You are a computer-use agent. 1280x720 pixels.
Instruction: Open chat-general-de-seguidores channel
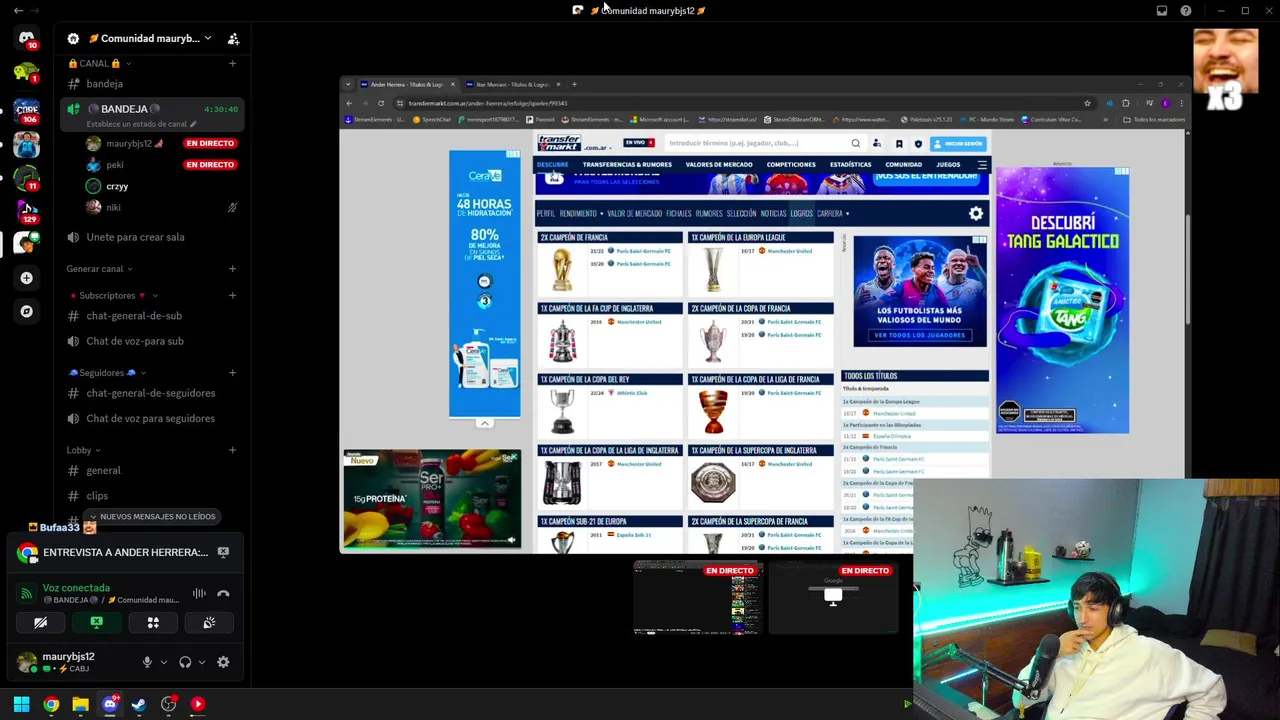pos(151,393)
